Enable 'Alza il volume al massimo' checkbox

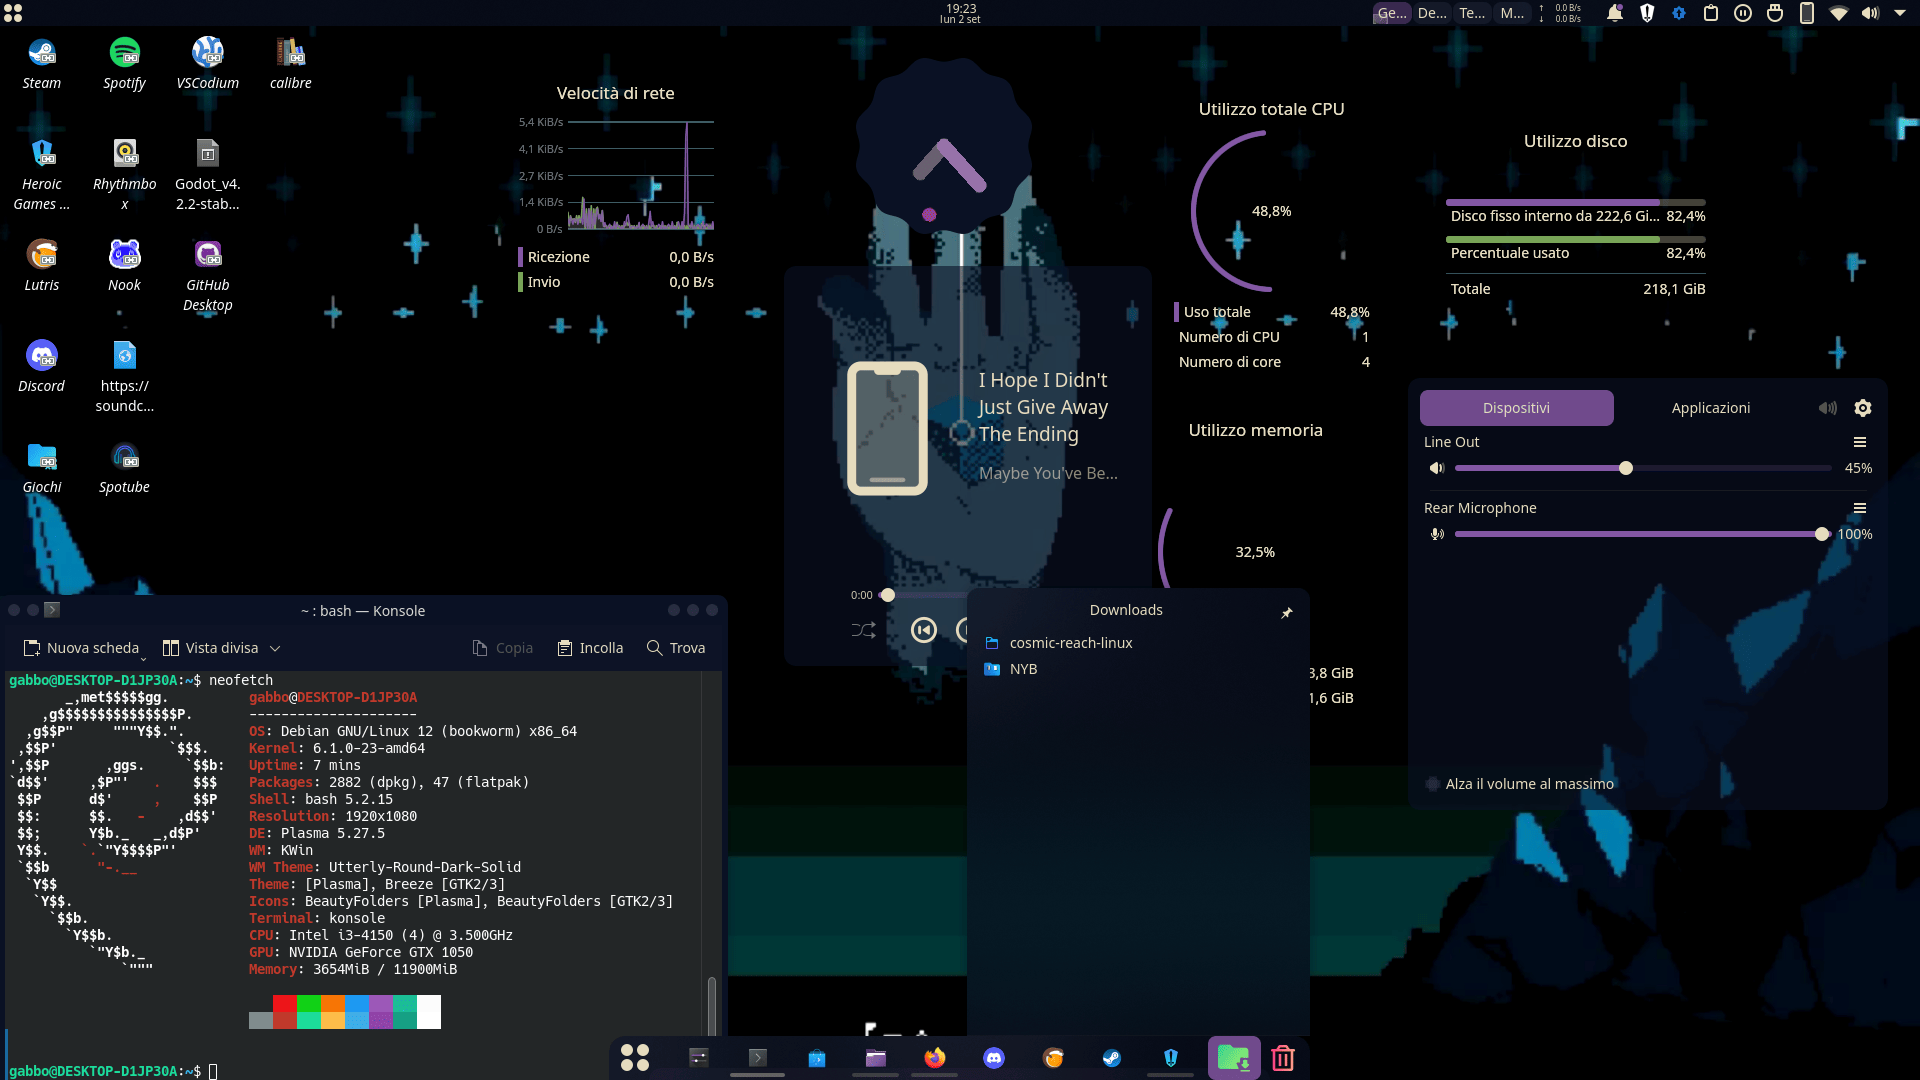pyautogui.click(x=1433, y=784)
